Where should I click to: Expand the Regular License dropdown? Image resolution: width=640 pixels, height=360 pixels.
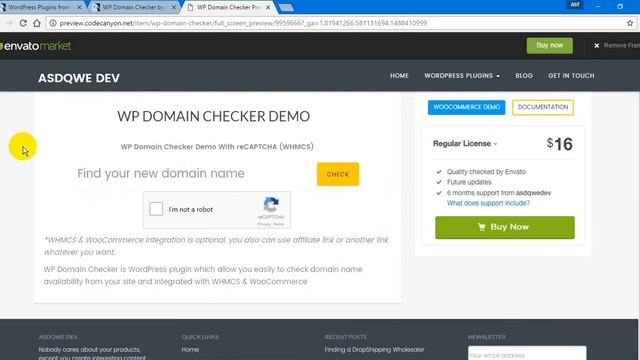[x=465, y=144]
